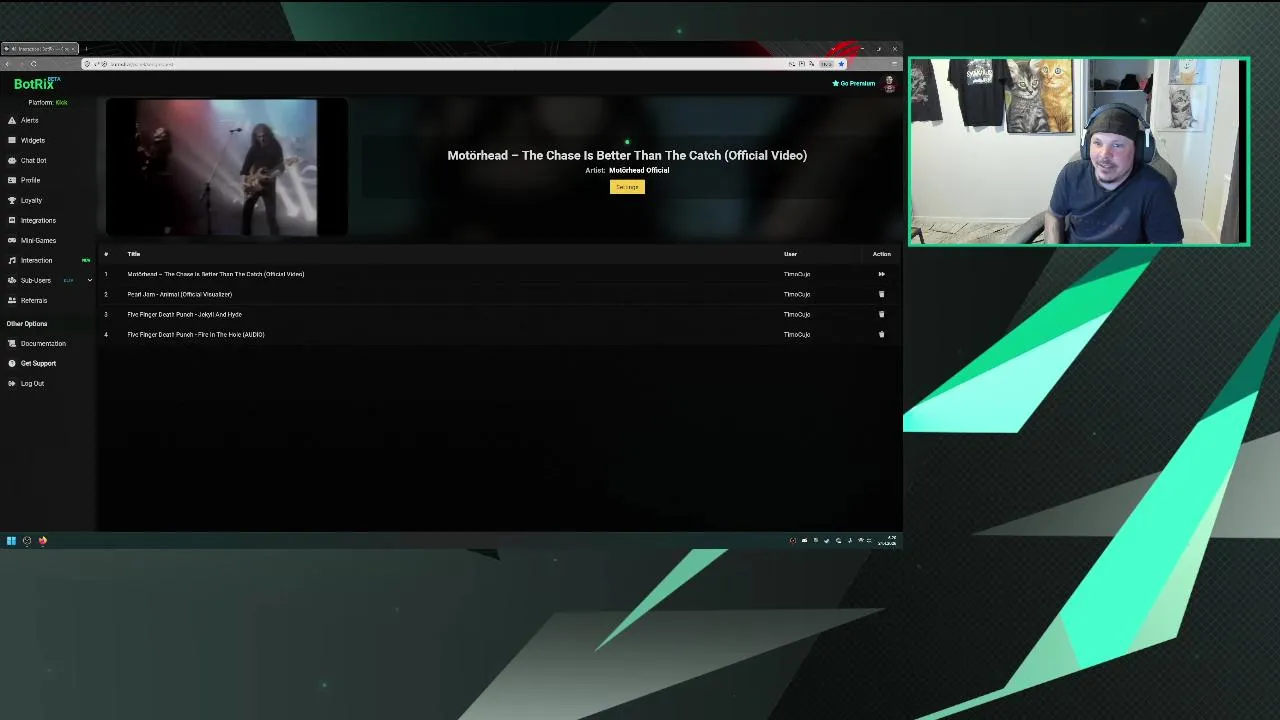Open the Profile sidebar item

31,180
